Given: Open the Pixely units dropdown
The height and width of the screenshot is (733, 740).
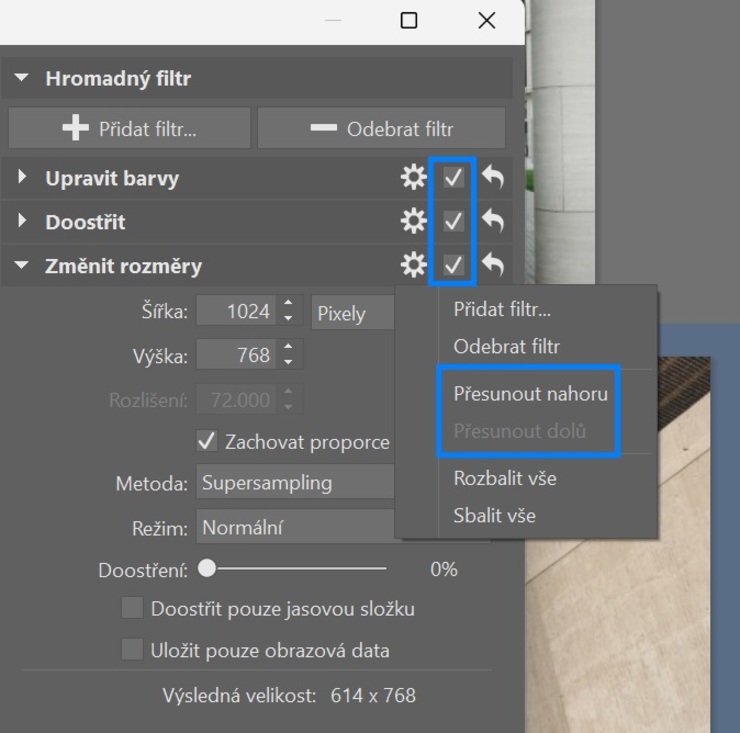Looking at the screenshot, I should (x=353, y=312).
